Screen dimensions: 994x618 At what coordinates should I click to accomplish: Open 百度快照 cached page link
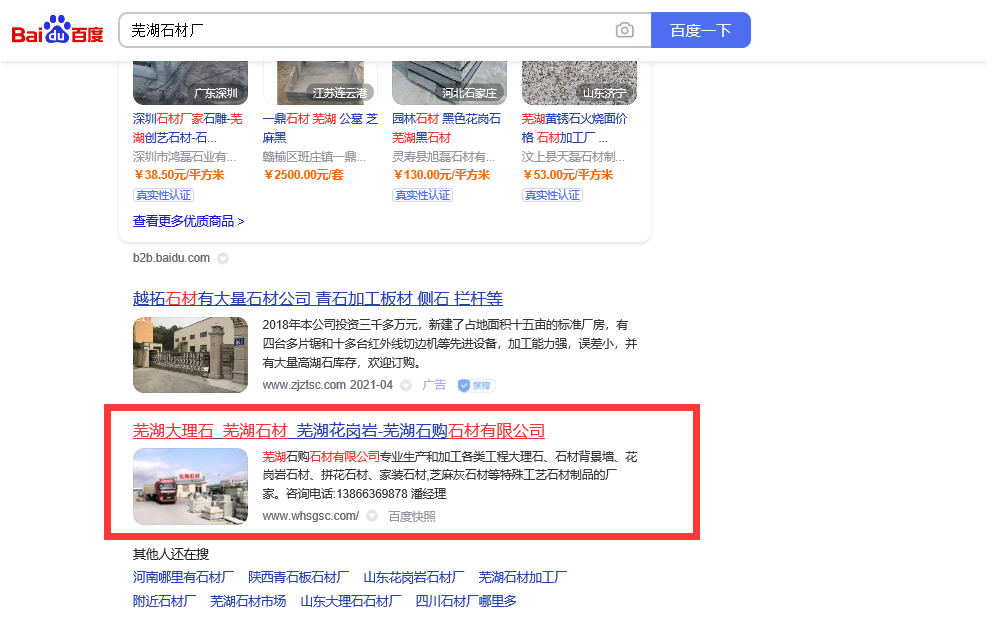411,516
